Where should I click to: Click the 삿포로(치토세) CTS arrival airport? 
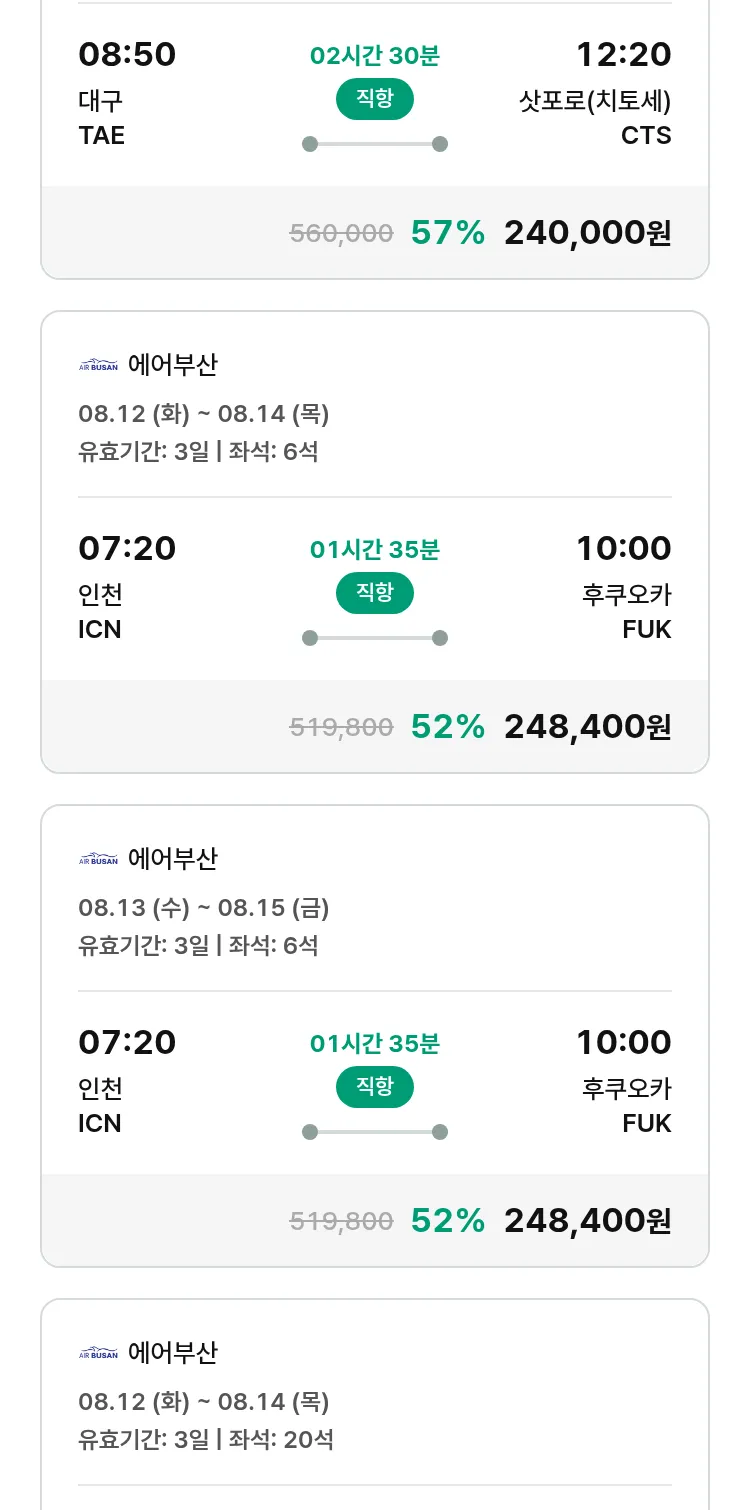[x=595, y=118]
